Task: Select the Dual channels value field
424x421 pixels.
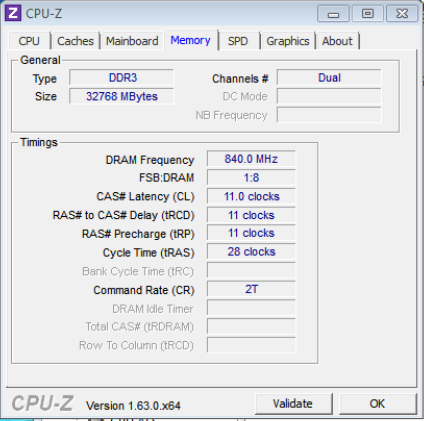Action: [329, 78]
